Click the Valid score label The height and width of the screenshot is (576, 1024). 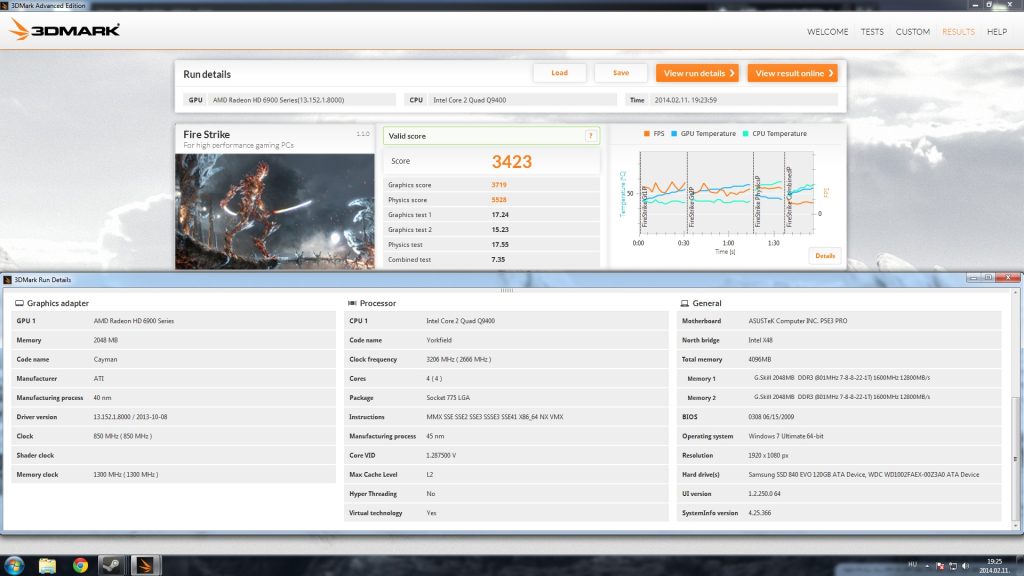407,136
